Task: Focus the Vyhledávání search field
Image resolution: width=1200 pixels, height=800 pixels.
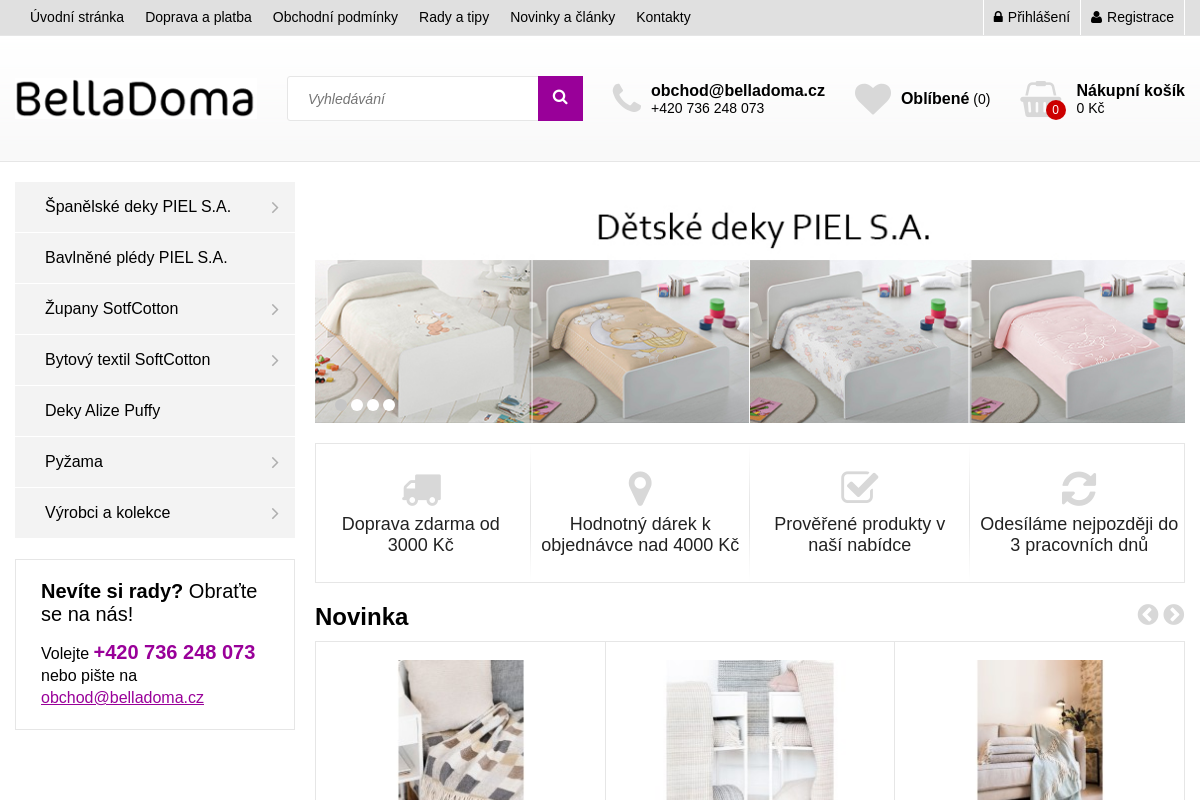Action: [x=413, y=98]
